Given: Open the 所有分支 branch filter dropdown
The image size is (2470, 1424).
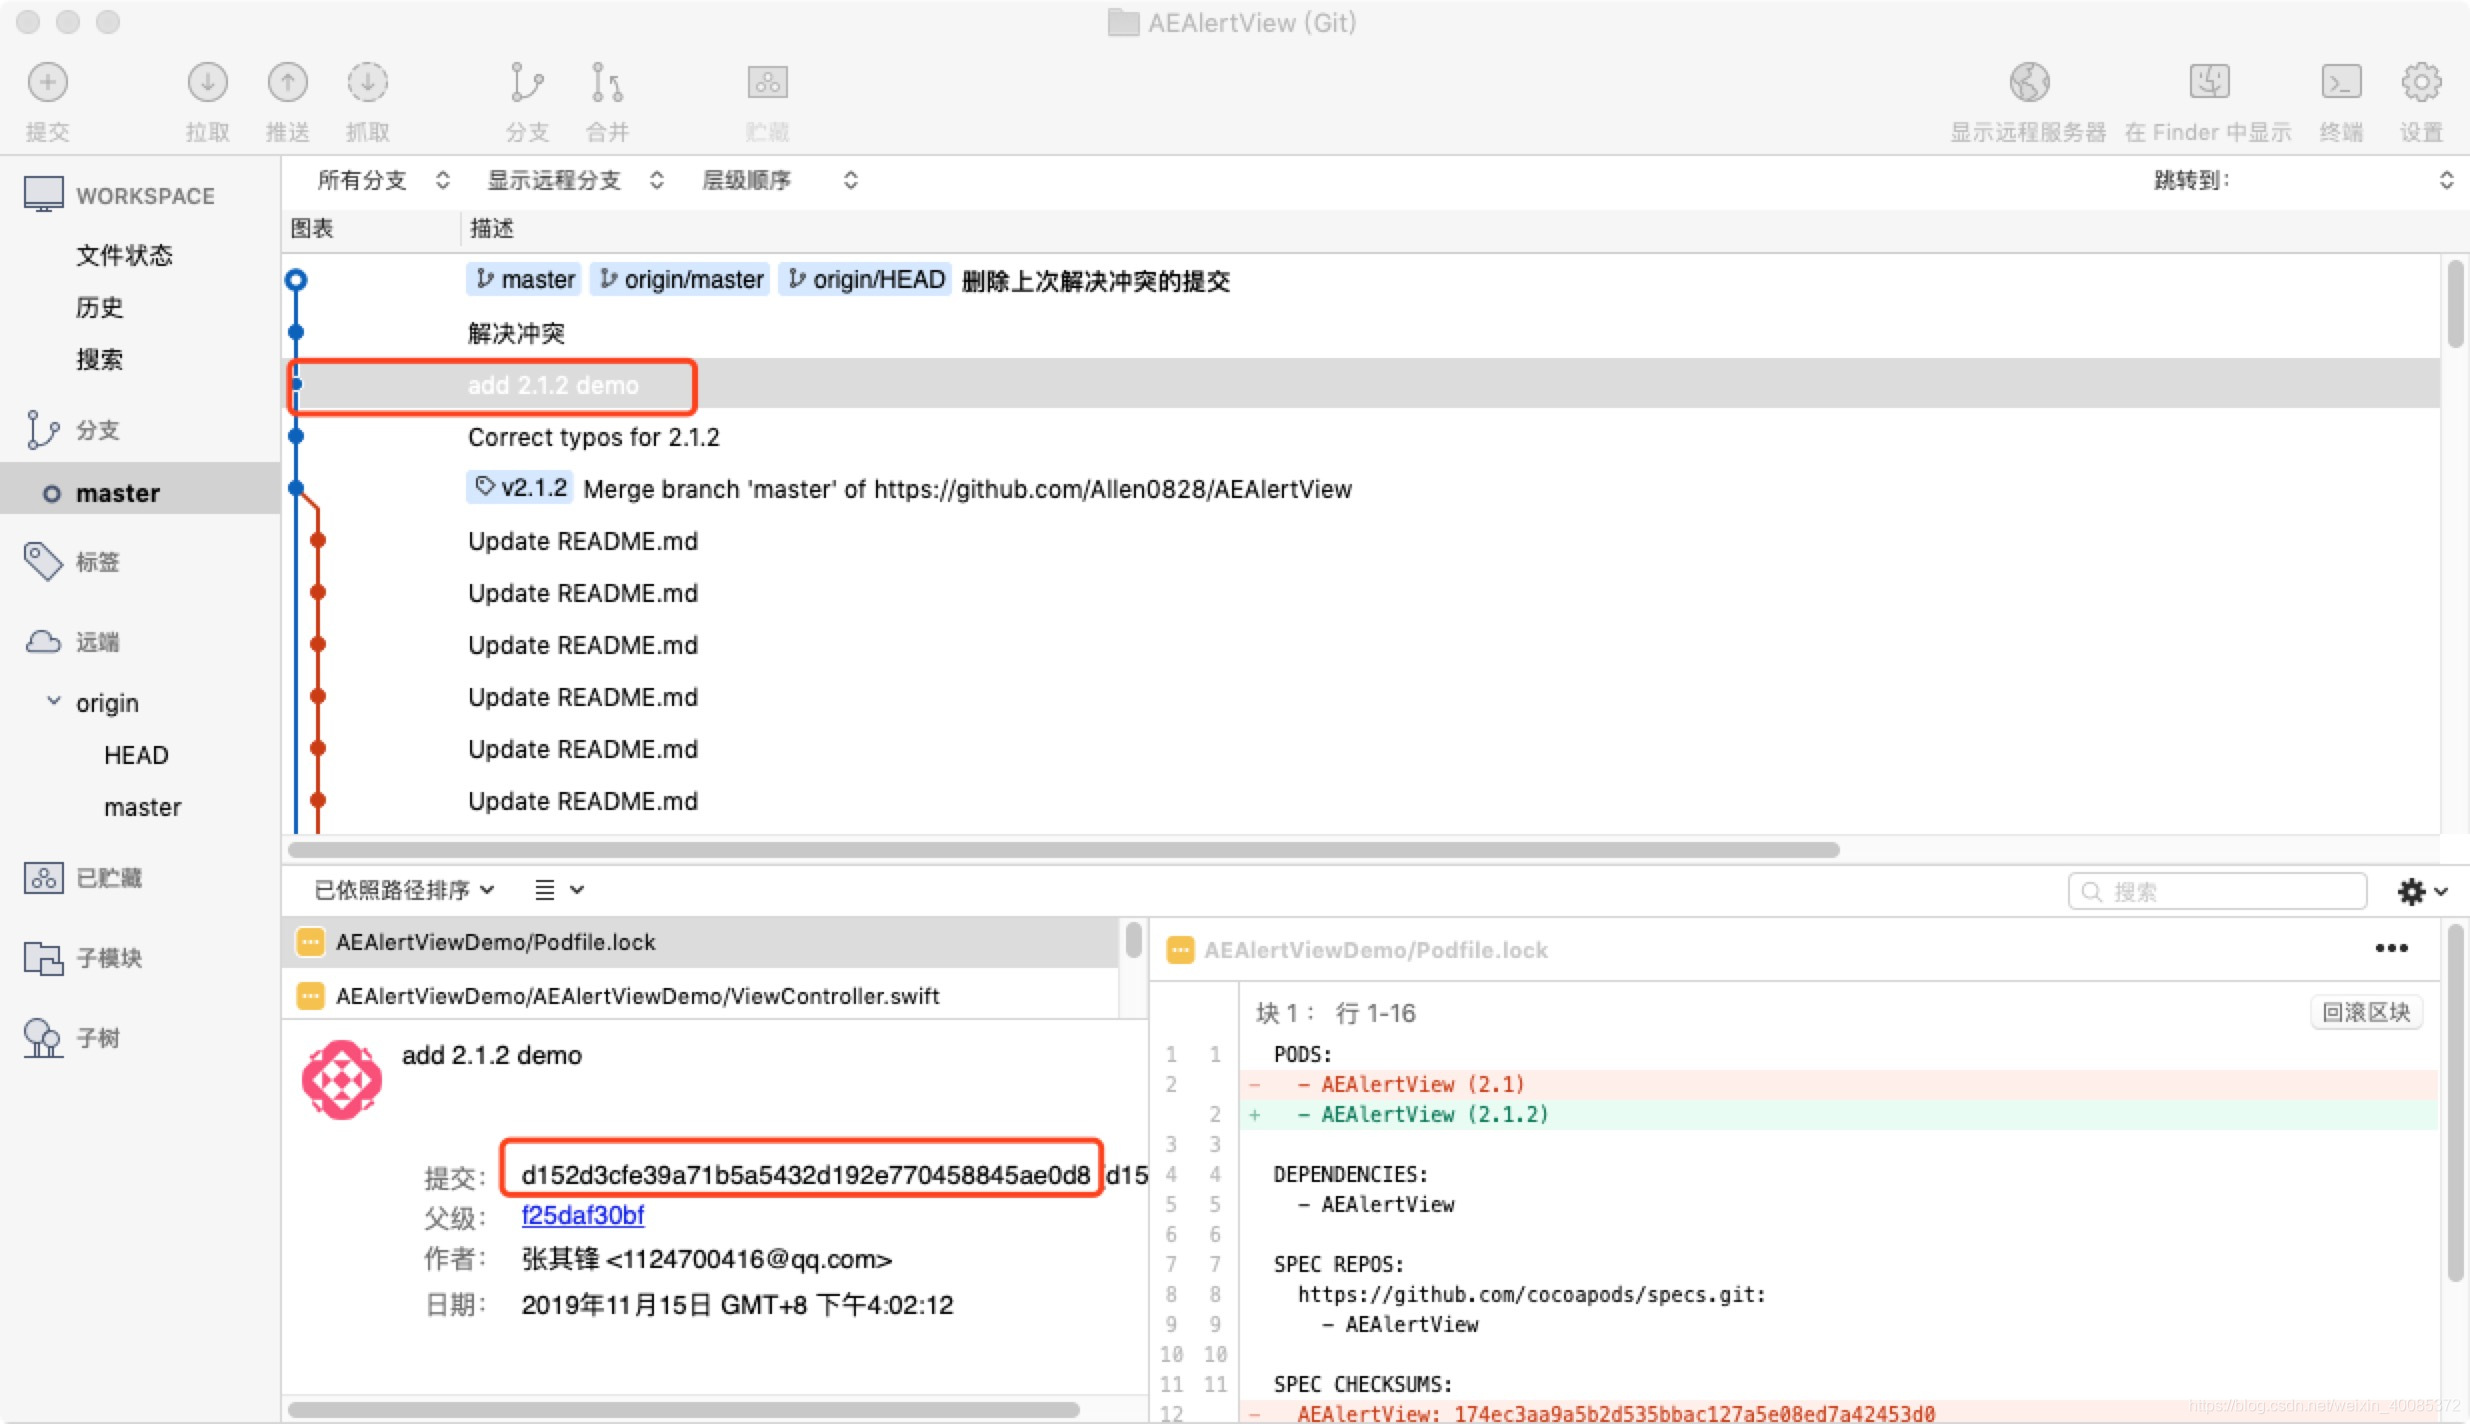Looking at the screenshot, I should point(383,180).
